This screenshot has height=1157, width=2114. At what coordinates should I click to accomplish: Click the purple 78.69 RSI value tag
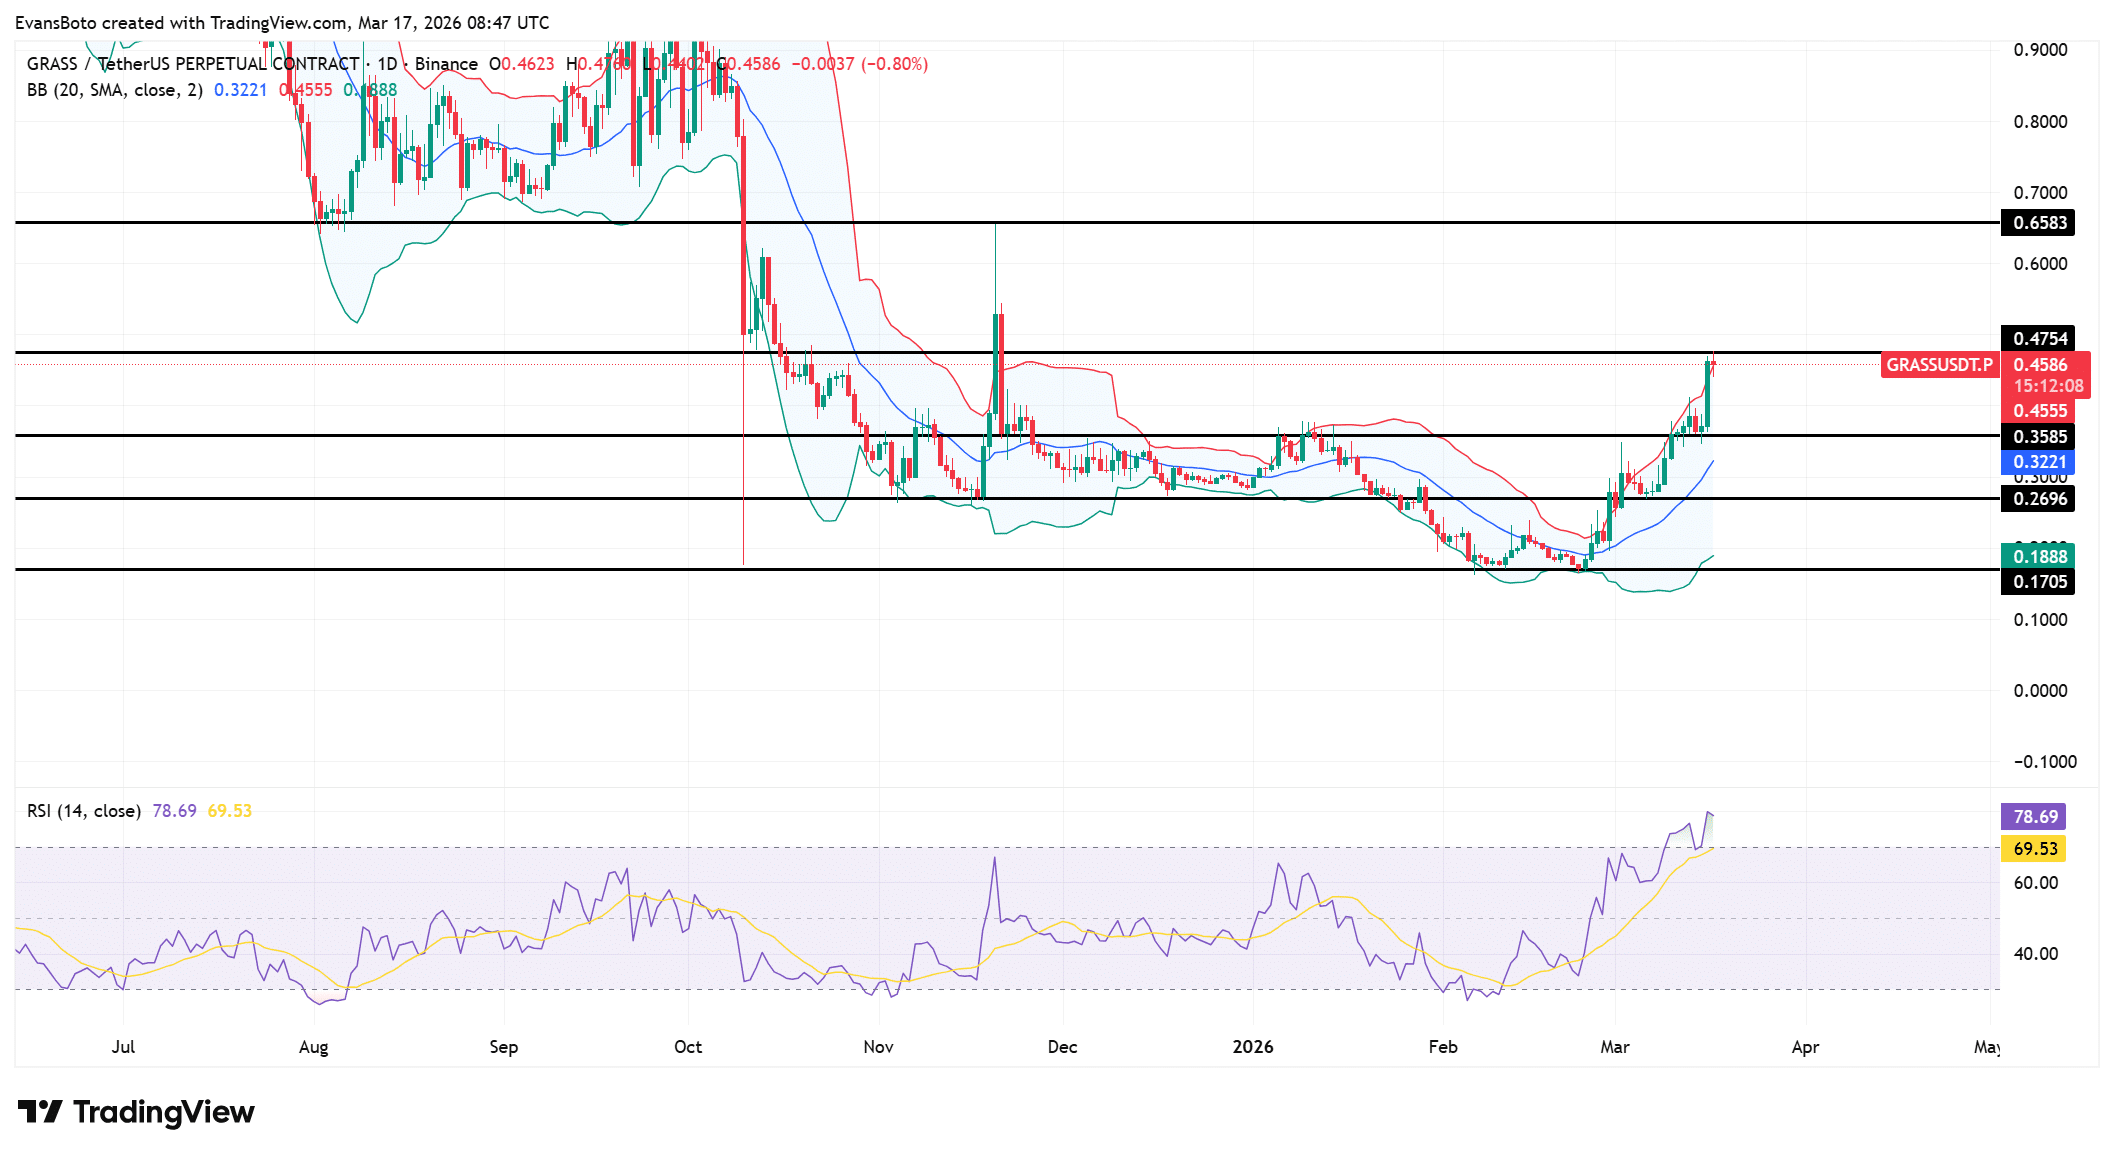[2034, 817]
